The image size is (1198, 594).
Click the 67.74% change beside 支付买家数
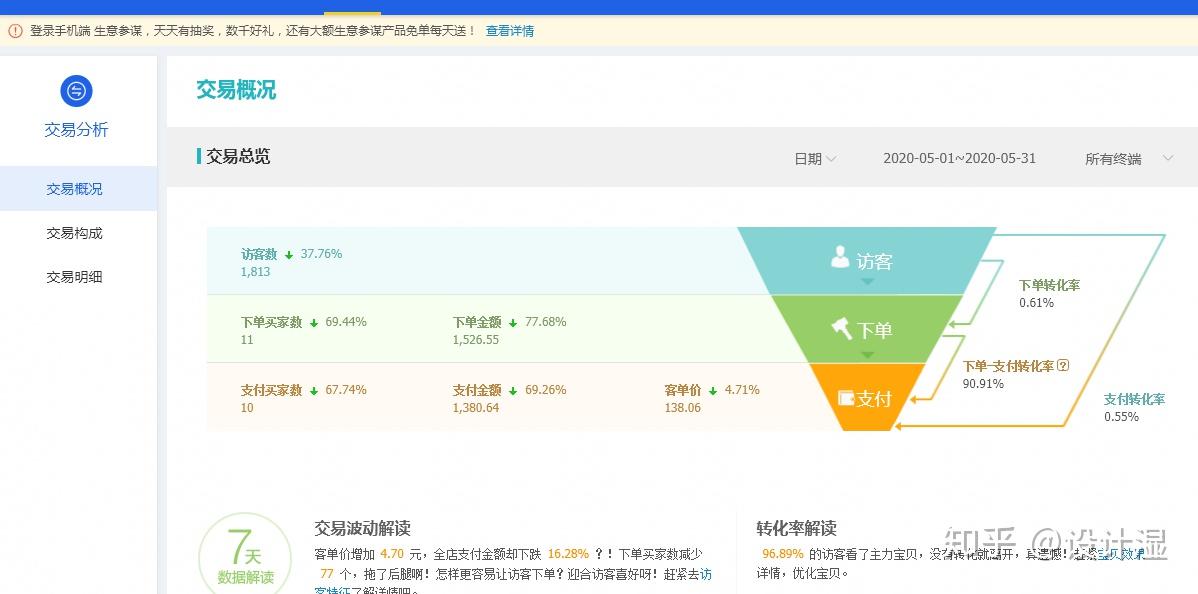coord(346,390)
